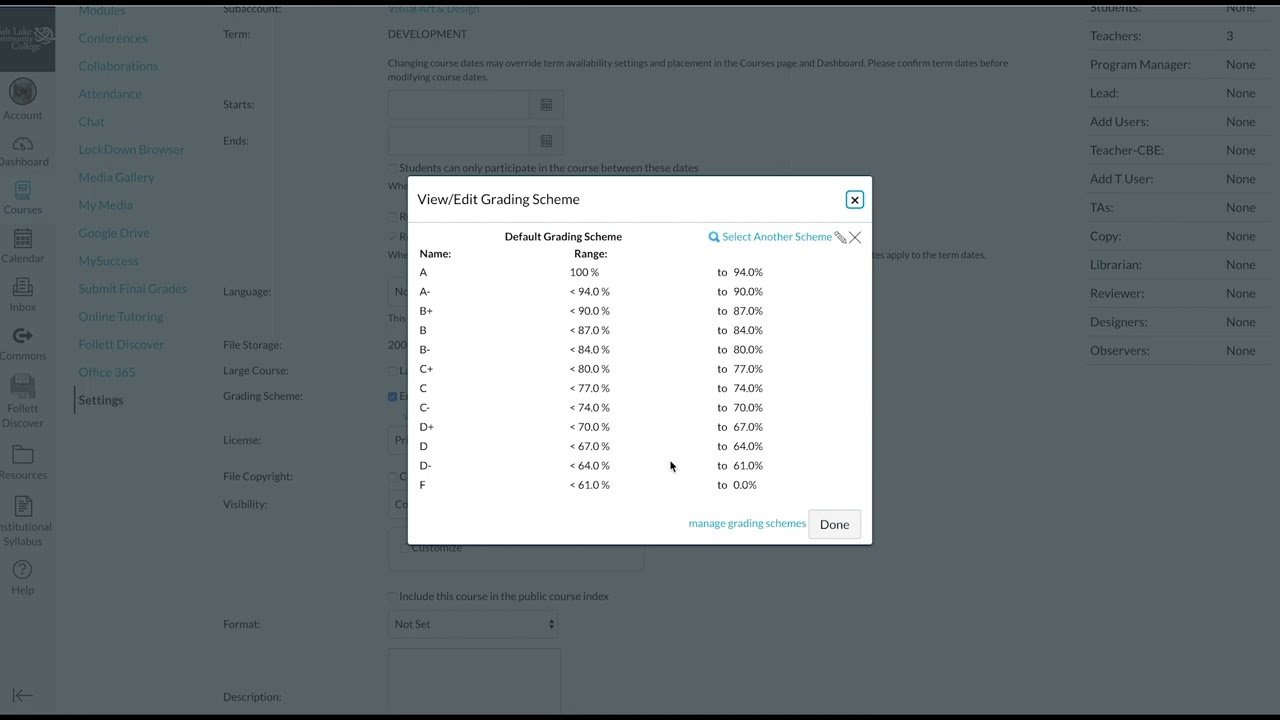The height and width of the screenshot is (720, 1280).
Task: Open Online Tutoring in course navigation
Action: [120, 317]
